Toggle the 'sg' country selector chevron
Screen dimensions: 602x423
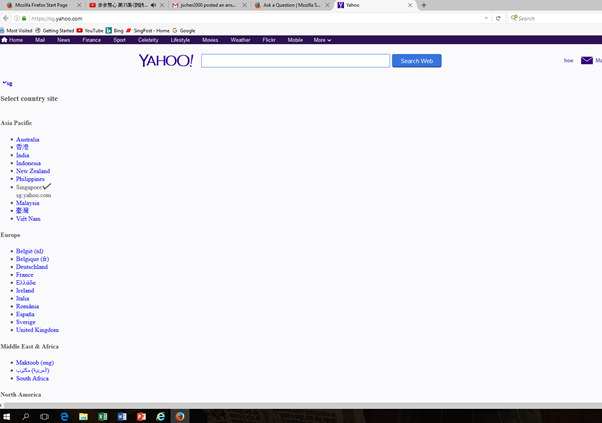[x=7, y=83]
